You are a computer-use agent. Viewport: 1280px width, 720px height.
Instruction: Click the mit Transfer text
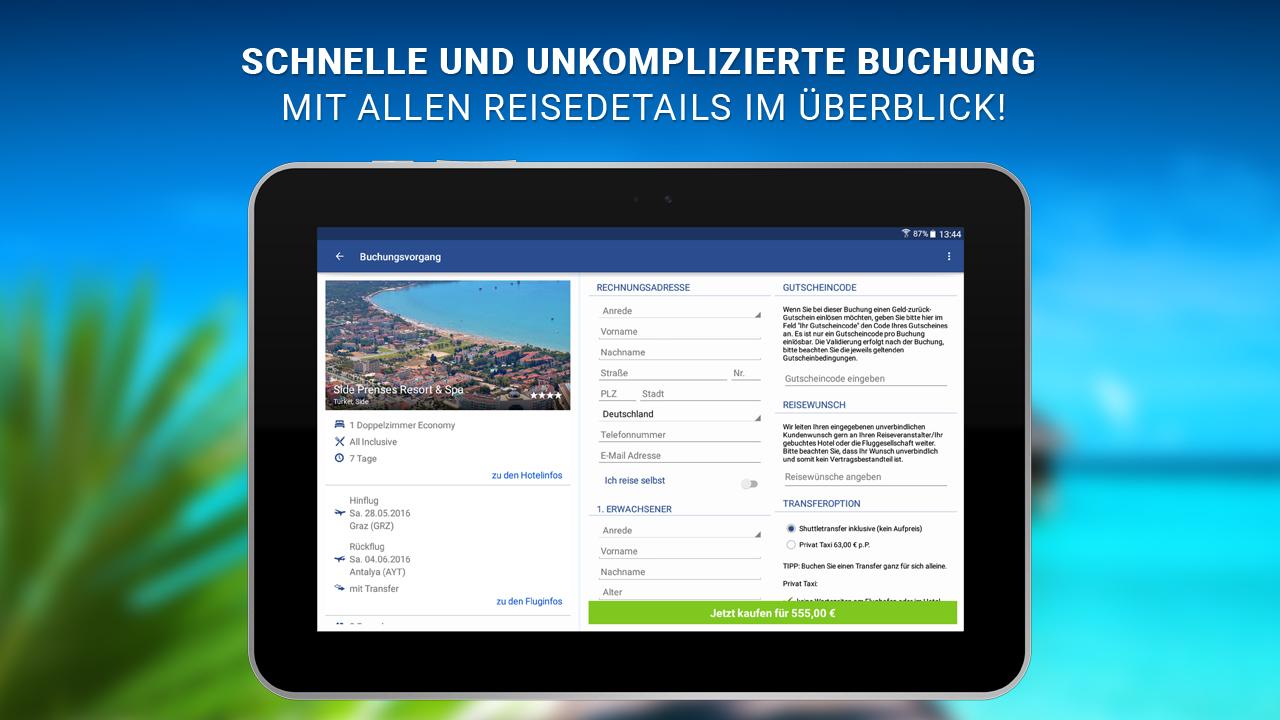374,589
